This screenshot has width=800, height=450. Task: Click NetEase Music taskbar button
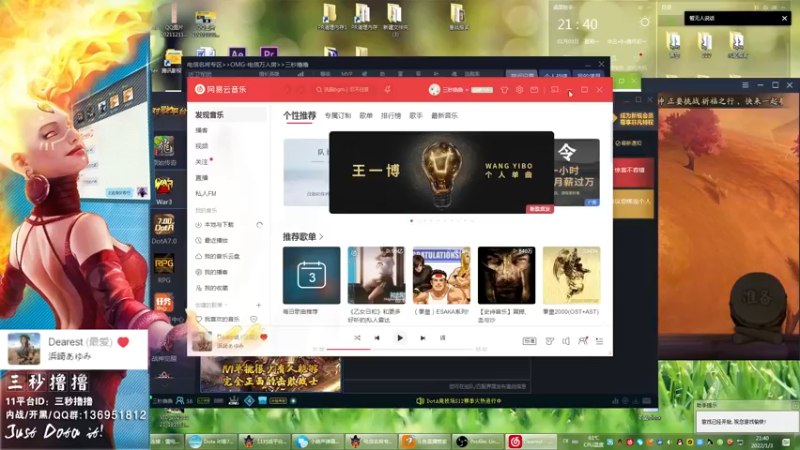point(532,442)
